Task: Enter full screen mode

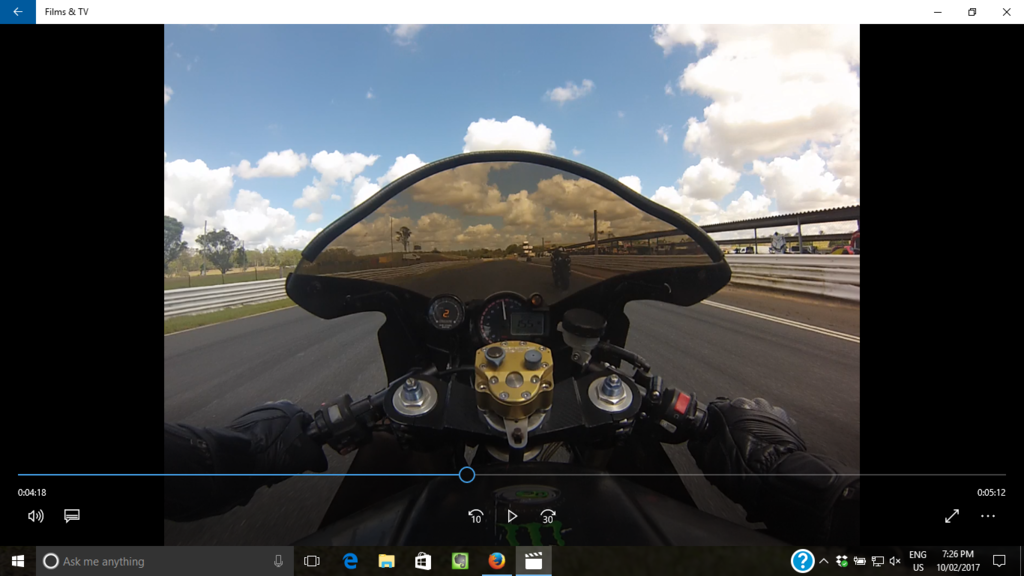Action: tap(952, 516)
